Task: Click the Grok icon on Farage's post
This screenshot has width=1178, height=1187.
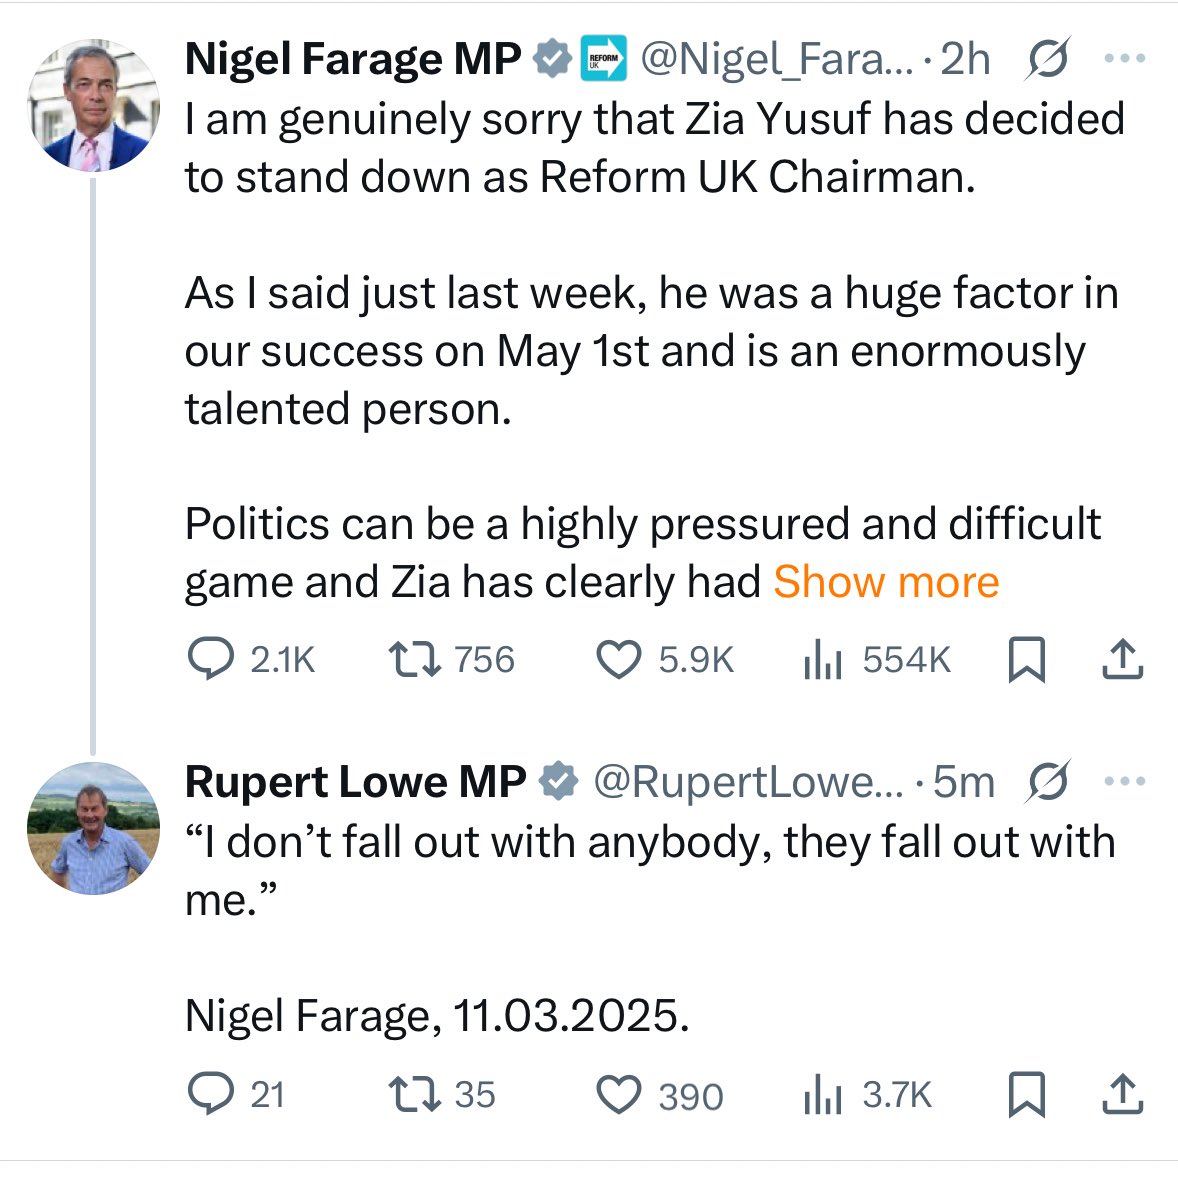Action: pos(1048,60)
